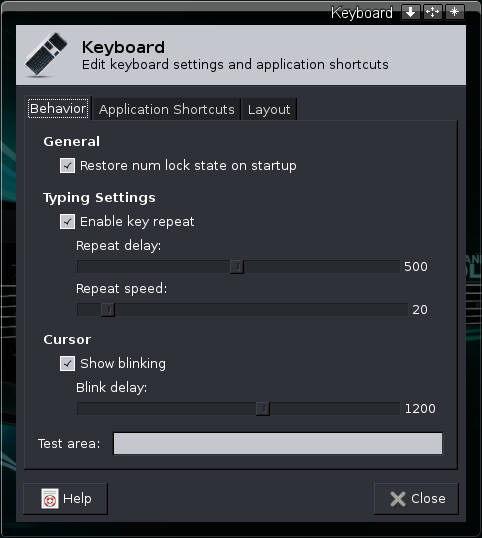Open the Application Shortcuts tab
The width and height of the screenshot is (482, 538).
(x=167, y=109)
